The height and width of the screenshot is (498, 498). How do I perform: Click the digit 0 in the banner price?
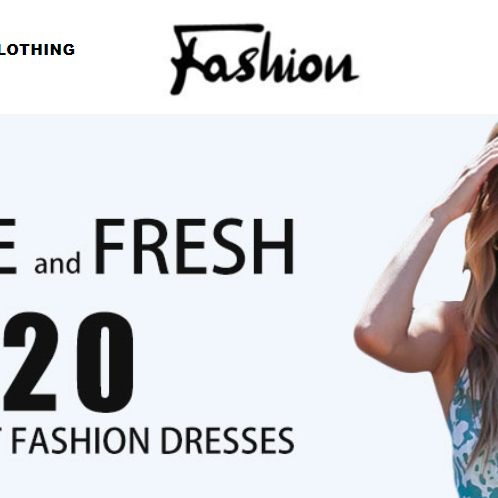[104, 362]
